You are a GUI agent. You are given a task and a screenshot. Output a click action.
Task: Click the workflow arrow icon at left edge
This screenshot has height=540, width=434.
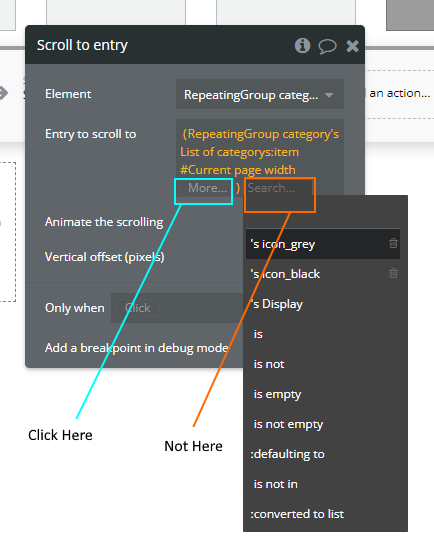3,93
